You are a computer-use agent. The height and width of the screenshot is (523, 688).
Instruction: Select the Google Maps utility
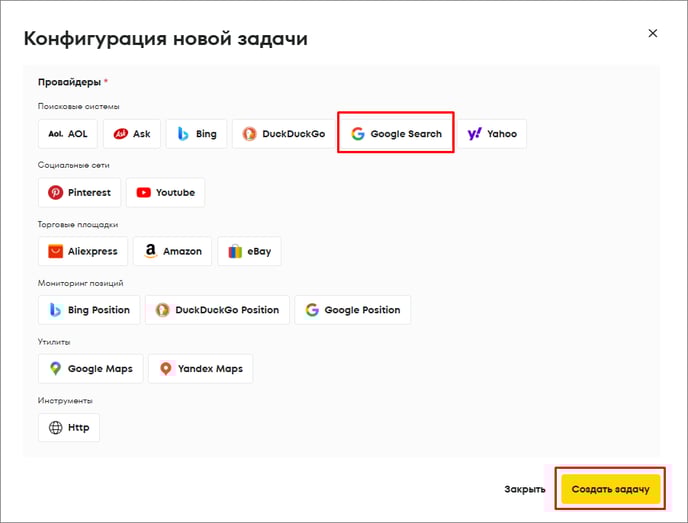(x=91, y=369)
